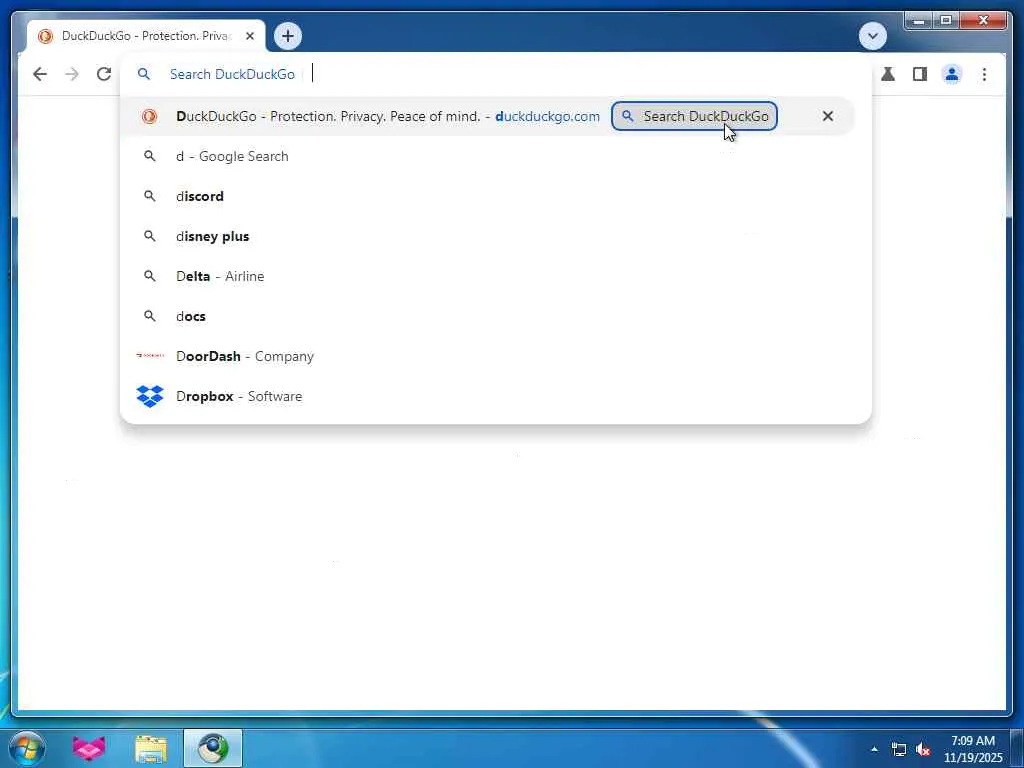Screen dimensions: 1024x768
Task: Remove the DuckDuckGo suggestion with X
Action: coord(827,116)
